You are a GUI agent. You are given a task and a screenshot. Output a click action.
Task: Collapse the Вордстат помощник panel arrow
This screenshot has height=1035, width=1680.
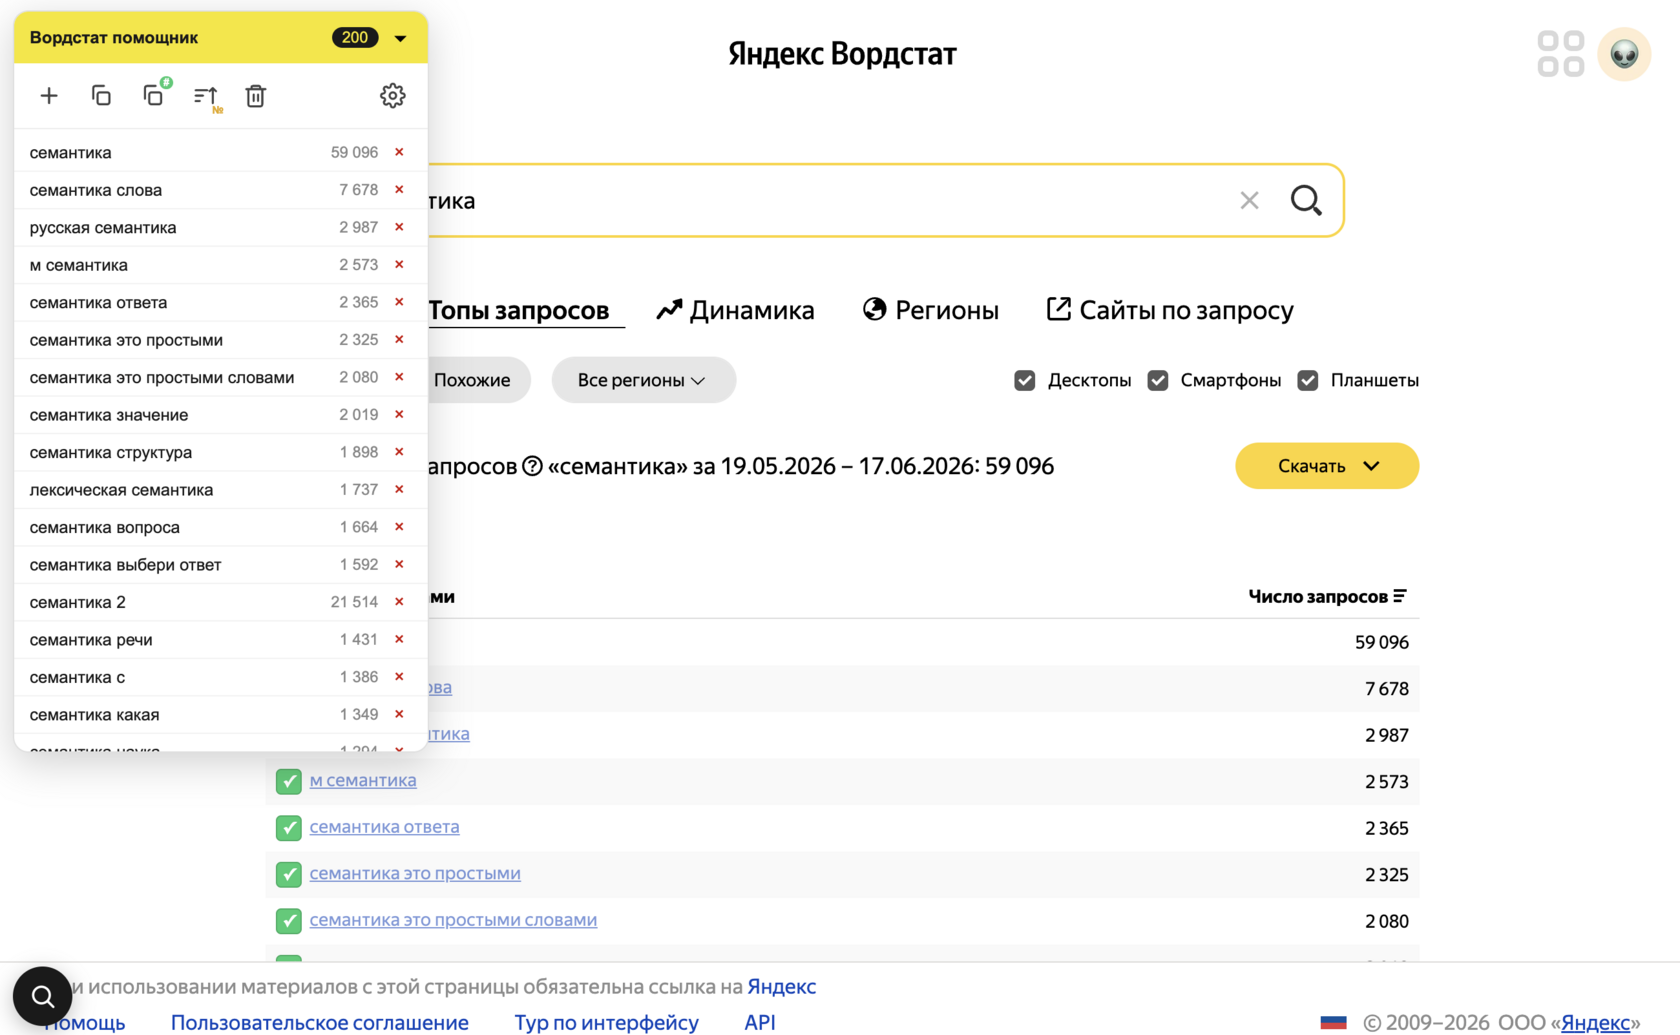pyautogui.click(x=401, y=38)
